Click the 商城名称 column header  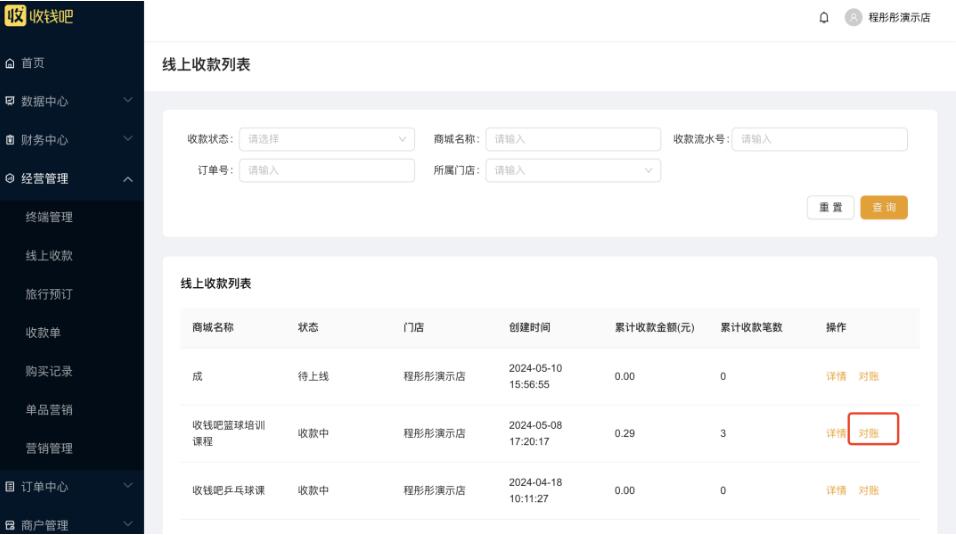(x=213, y=328)
